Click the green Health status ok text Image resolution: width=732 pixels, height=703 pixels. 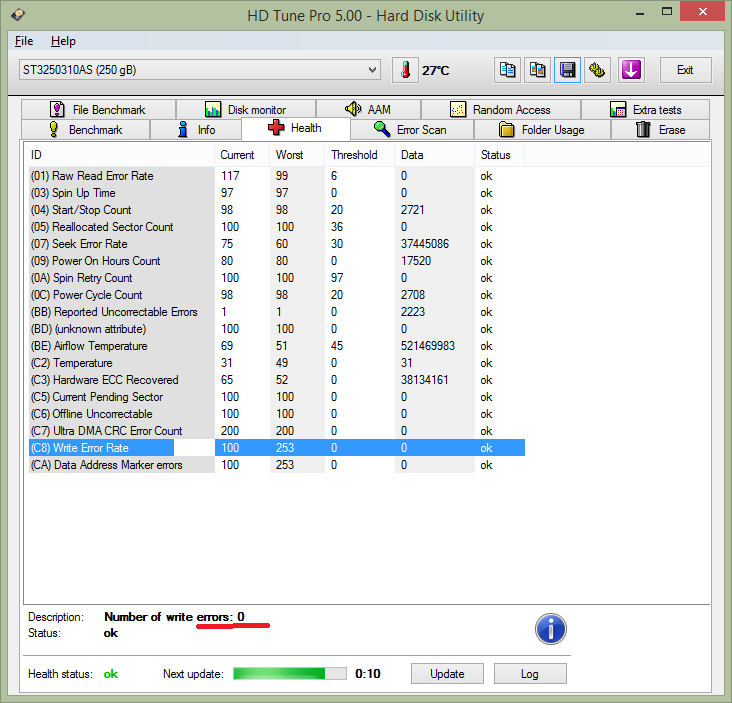click(111, 674)
